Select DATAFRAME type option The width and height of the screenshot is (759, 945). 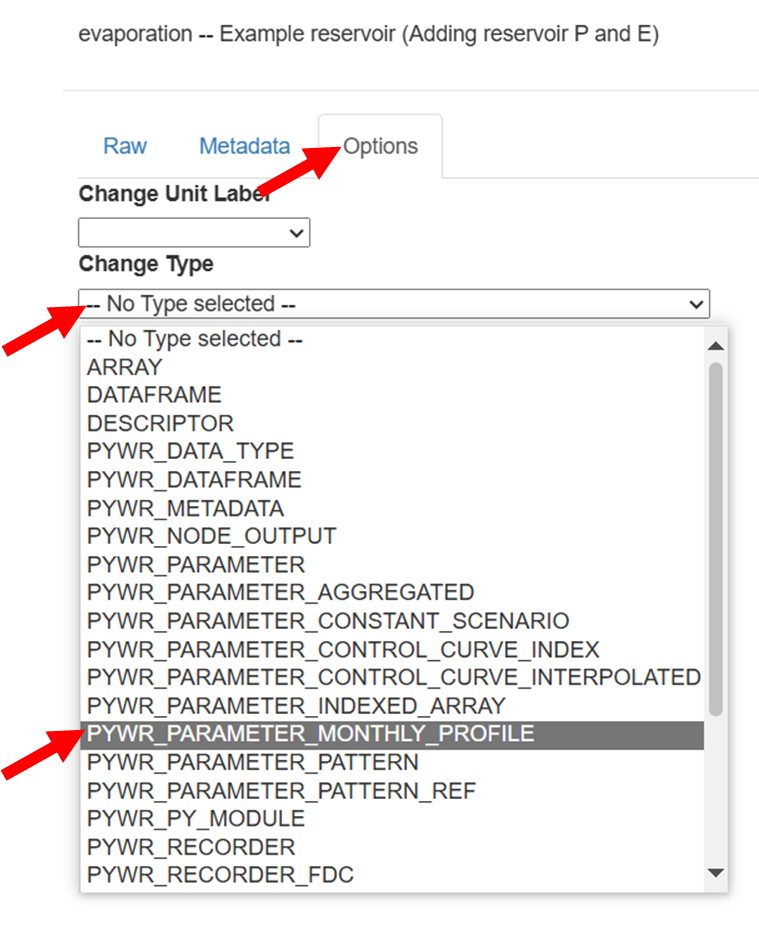(x=154, y=395)
